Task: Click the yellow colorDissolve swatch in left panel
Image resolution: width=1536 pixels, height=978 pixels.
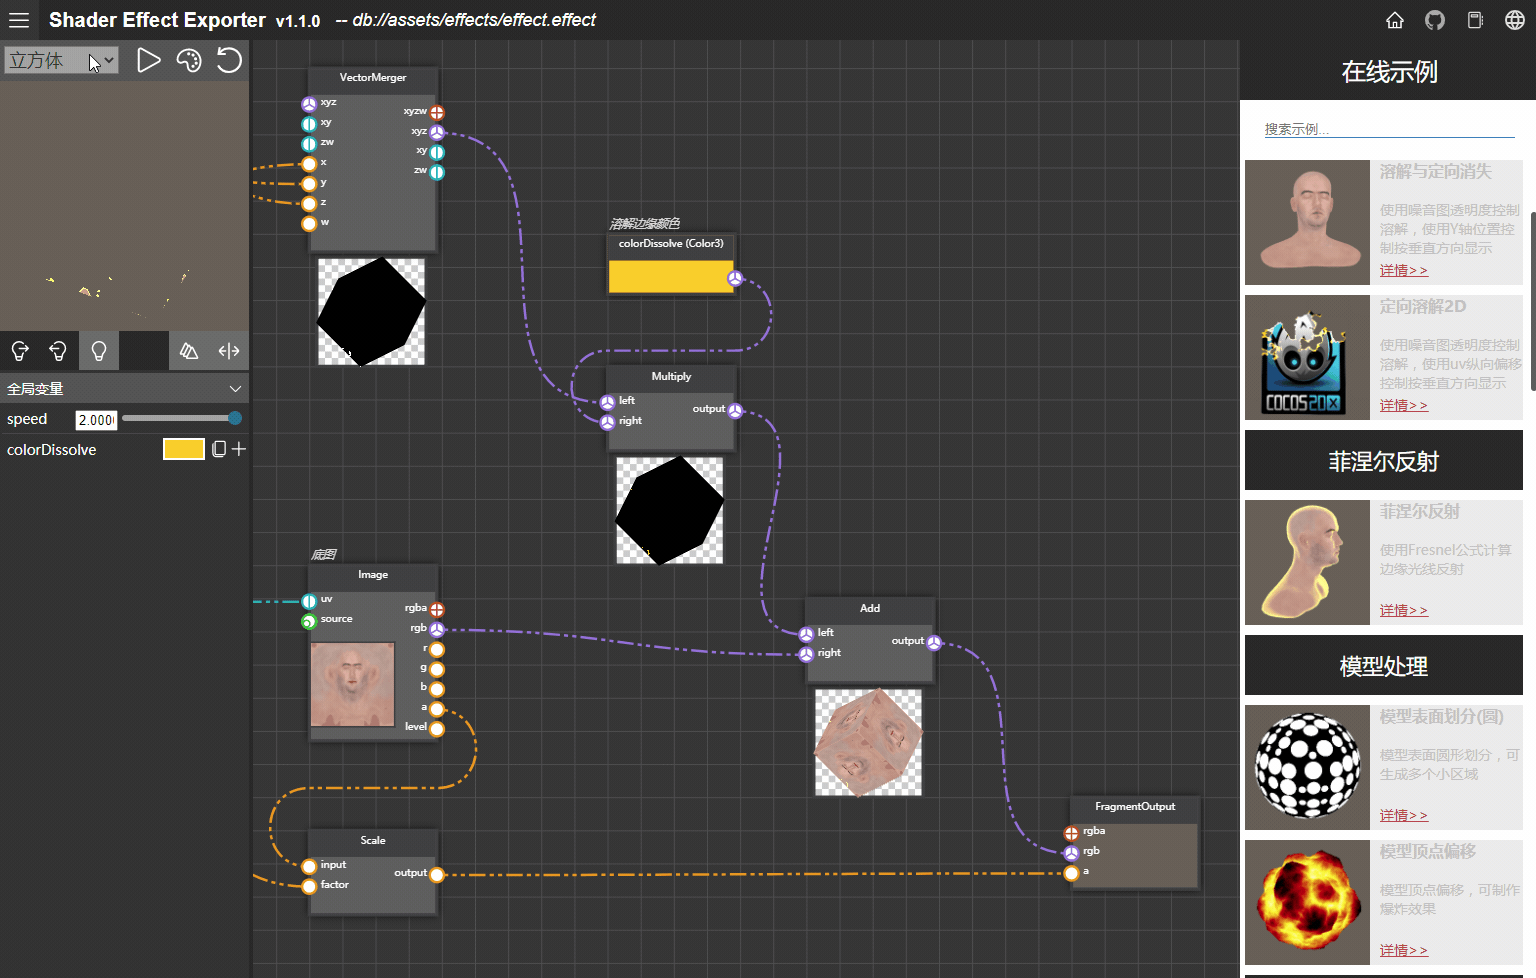Action: (183, 450)
